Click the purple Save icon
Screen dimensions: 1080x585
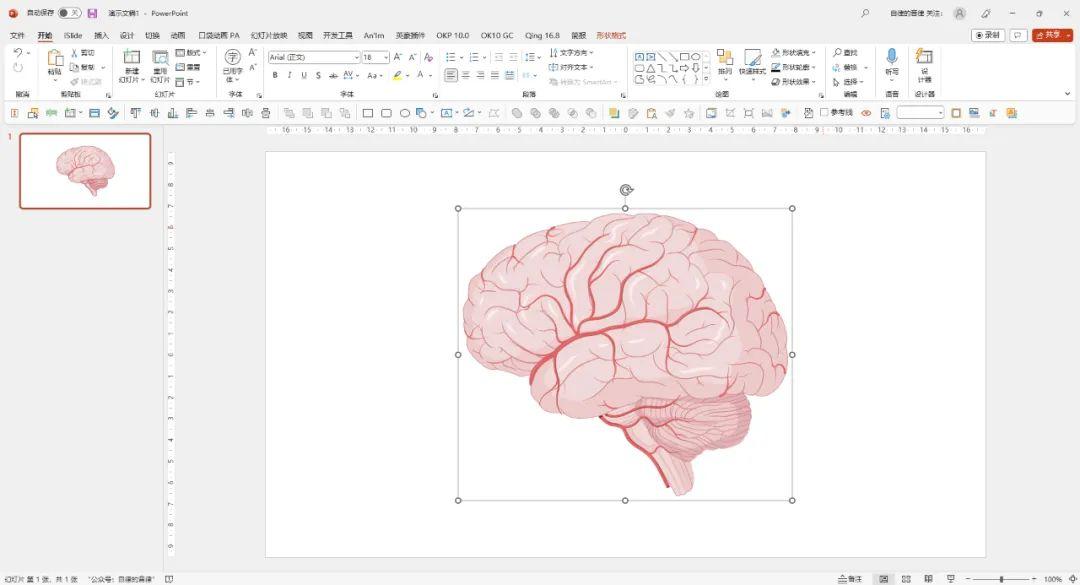[x=92, y=13]
